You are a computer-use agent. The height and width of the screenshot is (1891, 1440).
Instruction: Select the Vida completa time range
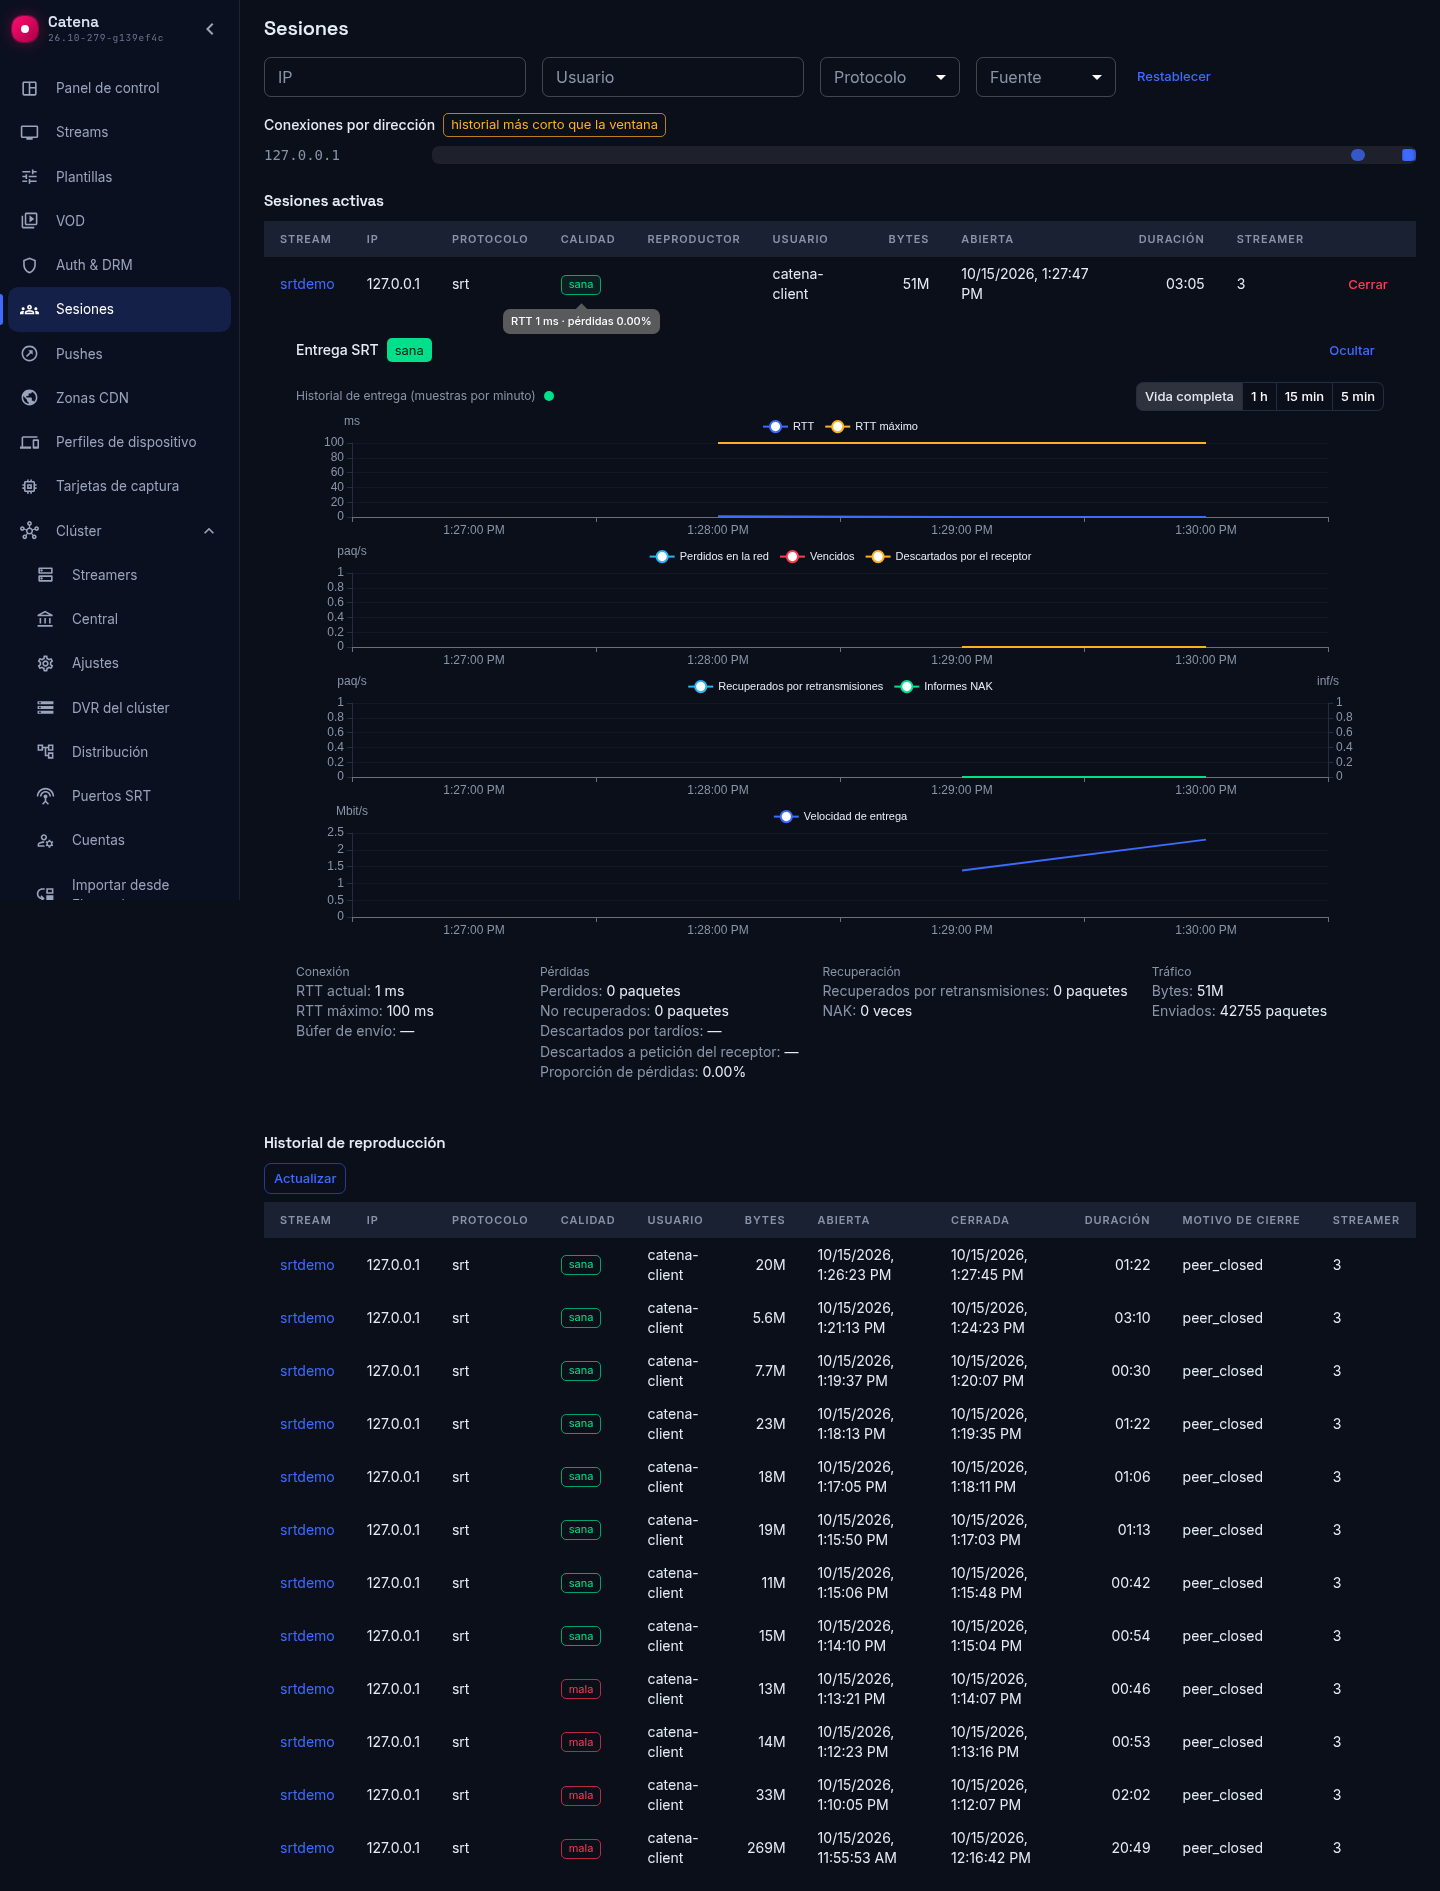click(x=1189, y=397)
